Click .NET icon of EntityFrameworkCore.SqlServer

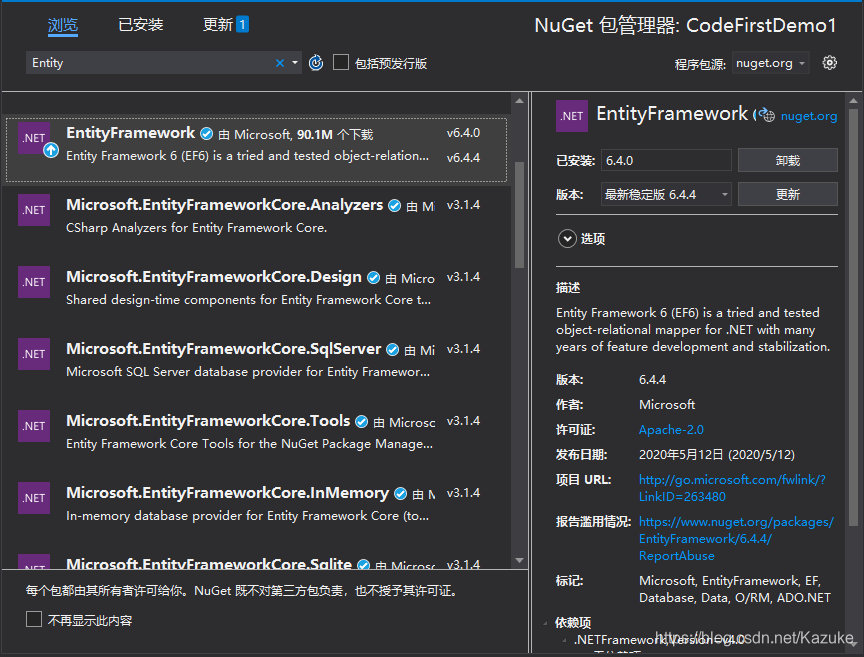34,354
